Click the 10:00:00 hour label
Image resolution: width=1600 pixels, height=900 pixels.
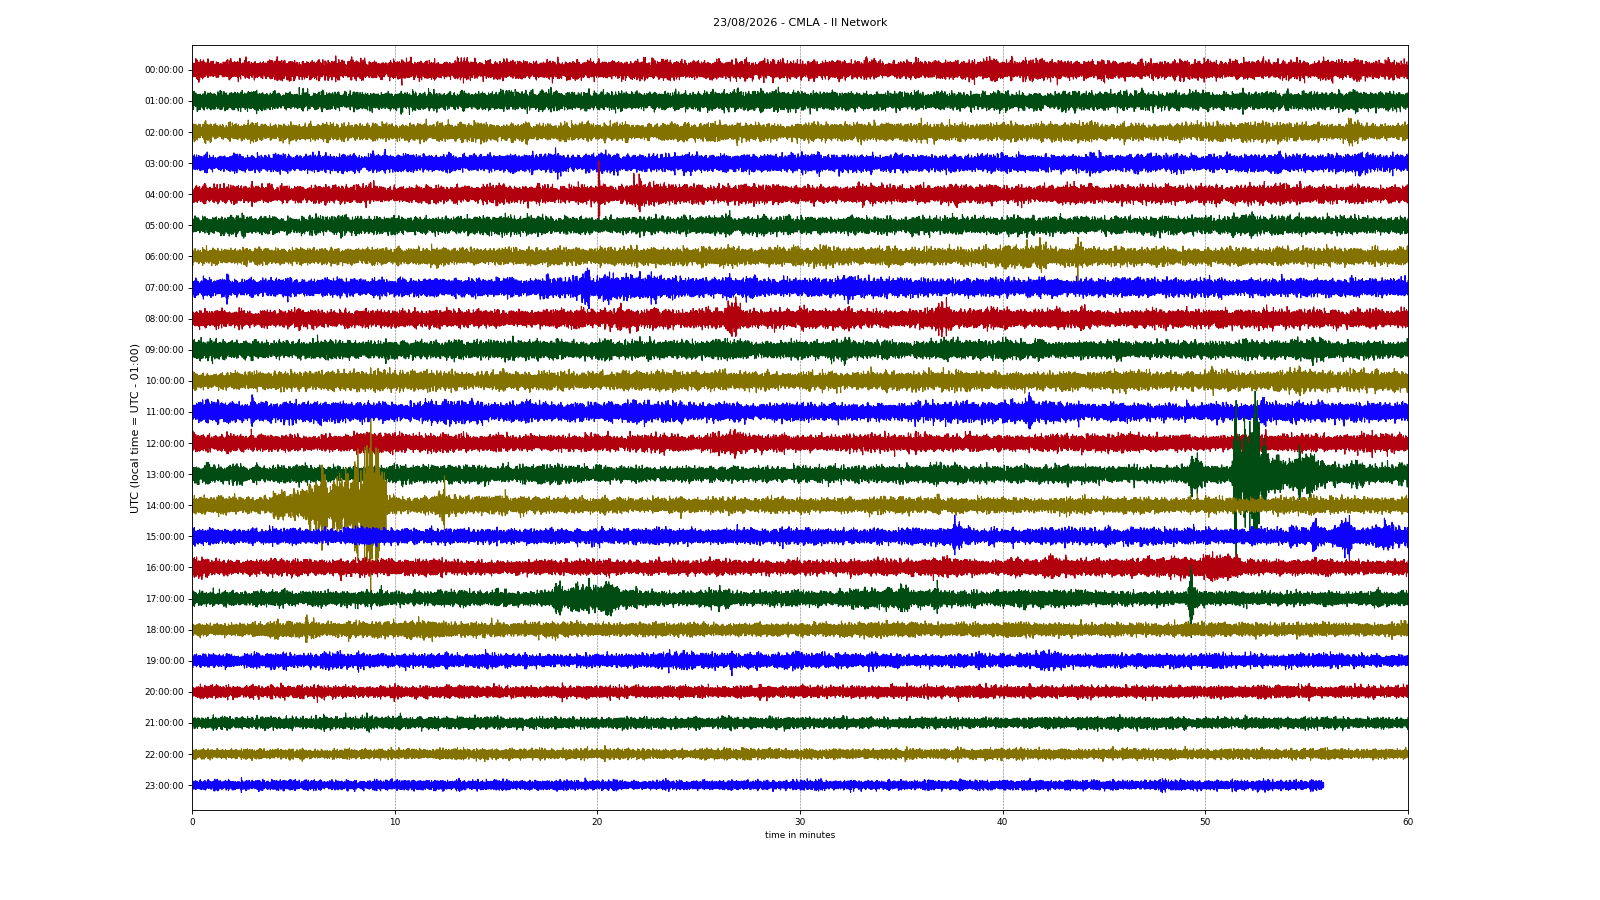click(164, 381)
